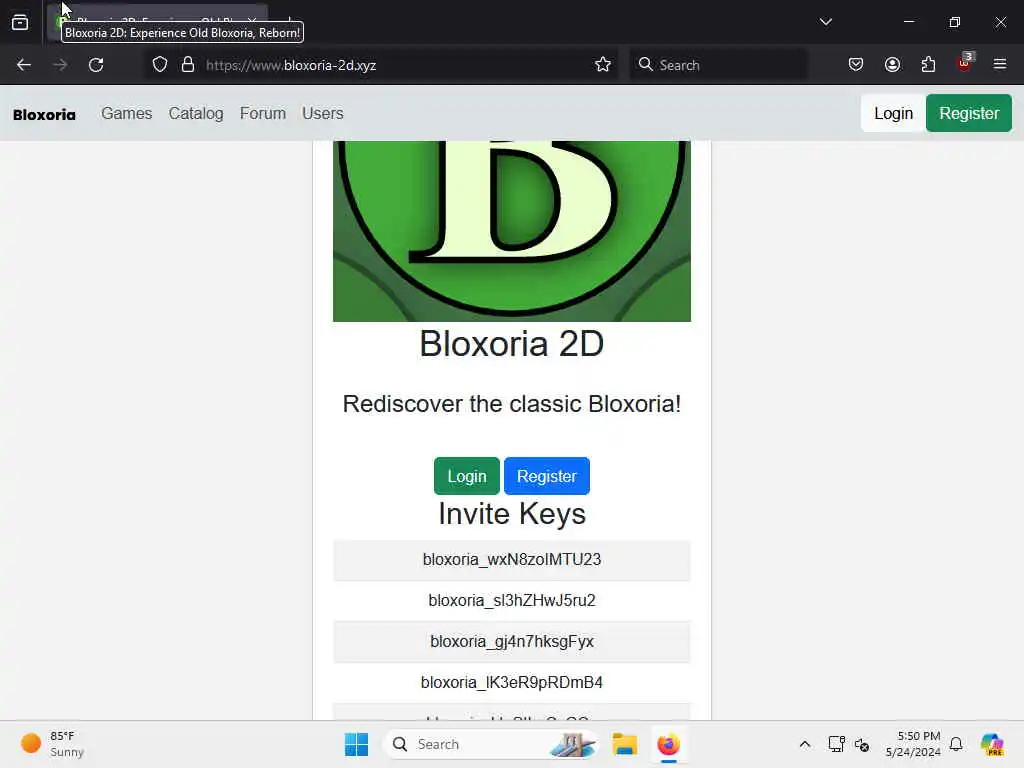Click the URL address bar
1024x768 pixels.
click(379, 65)
